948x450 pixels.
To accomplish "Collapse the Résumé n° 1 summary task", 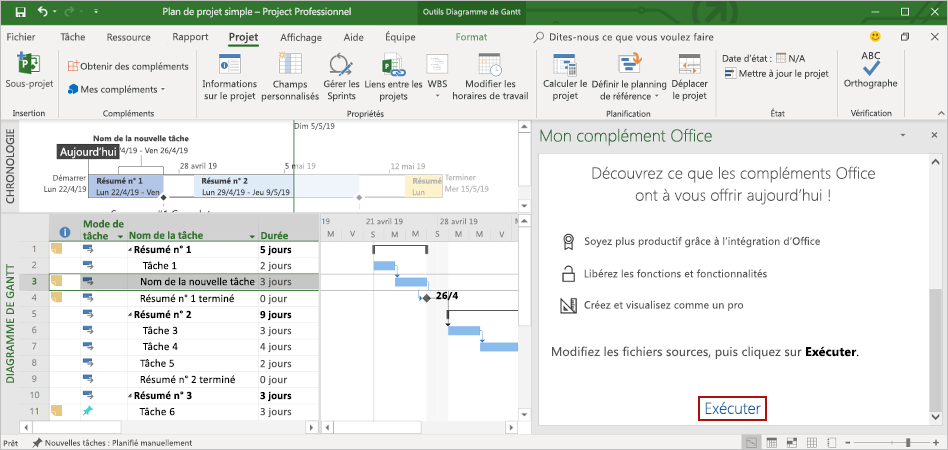I will (131, 249).
